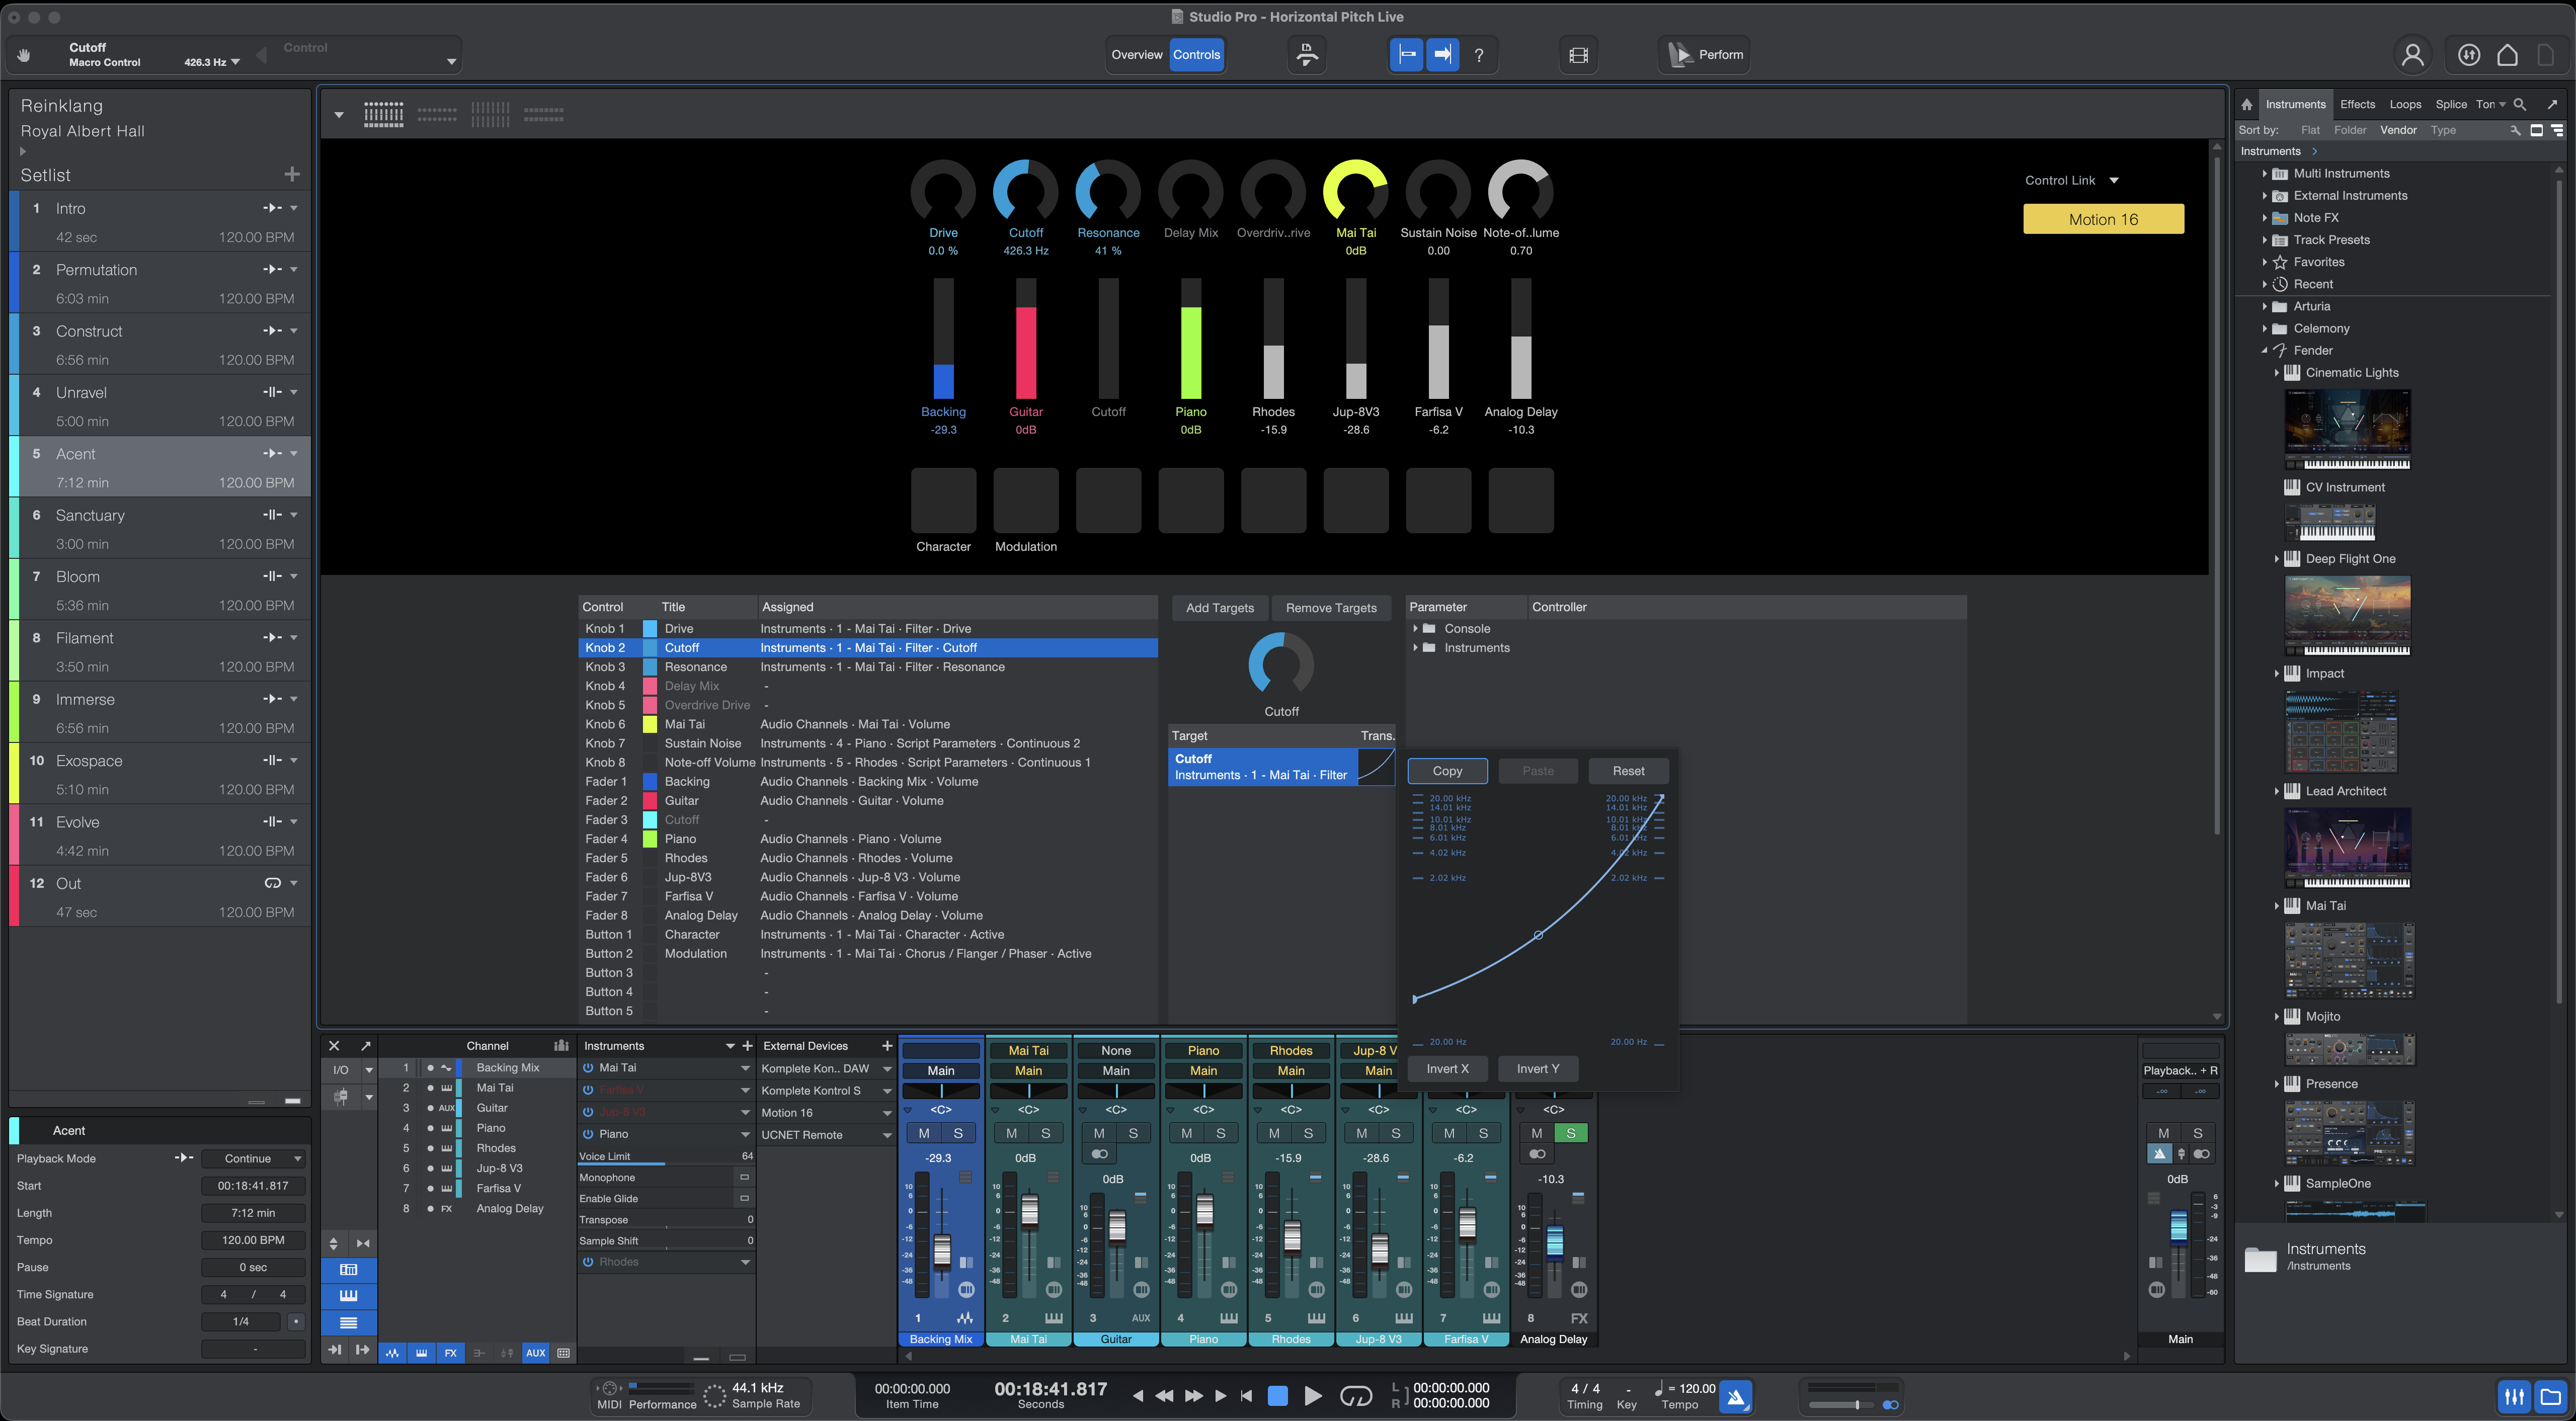2576x1421 pixels.
Task: Click the wrench icon in browser sort bar
Action: coord(2516,130)
